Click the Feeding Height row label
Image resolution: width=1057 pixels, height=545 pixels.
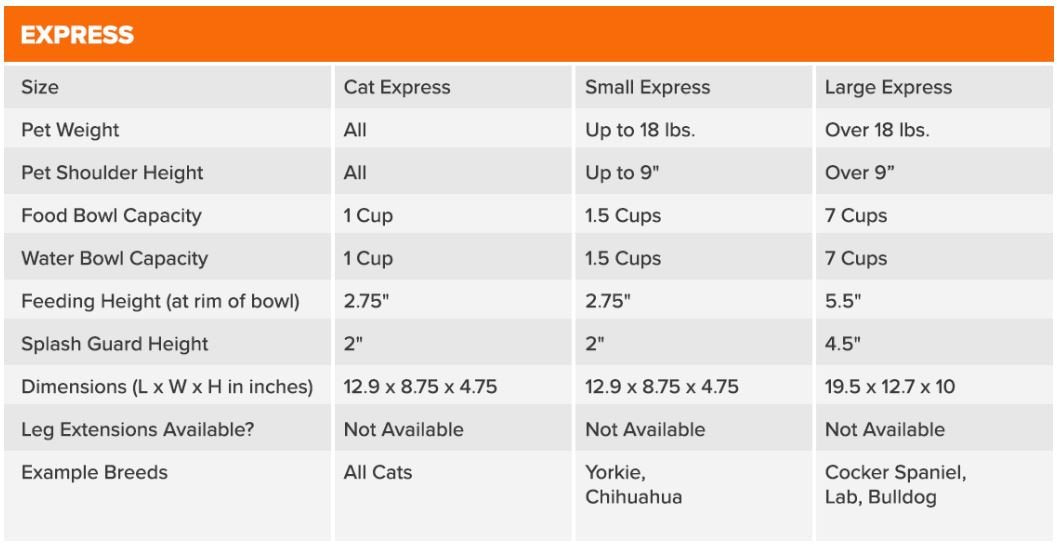click(x=160, y=301)
